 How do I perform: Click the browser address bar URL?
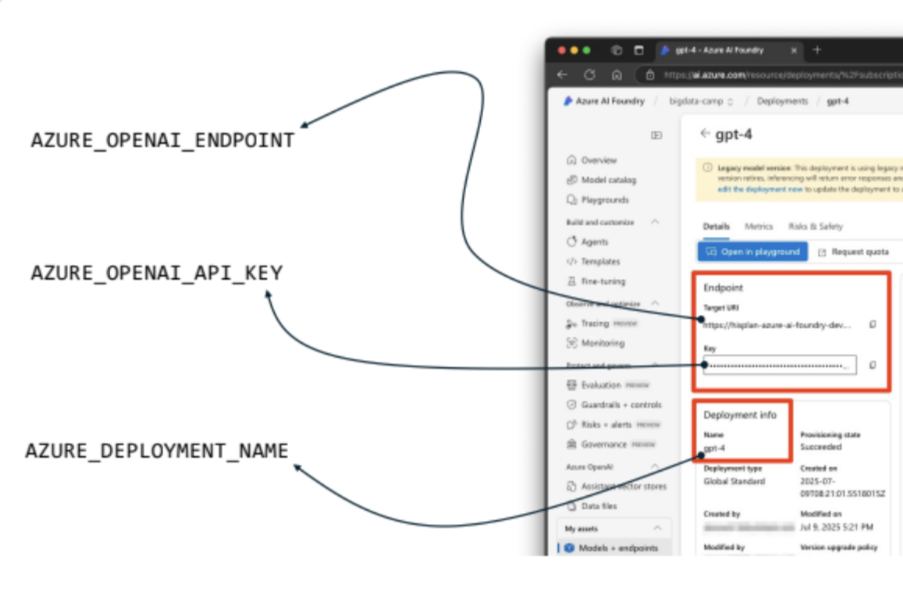(x=783, y=75)
